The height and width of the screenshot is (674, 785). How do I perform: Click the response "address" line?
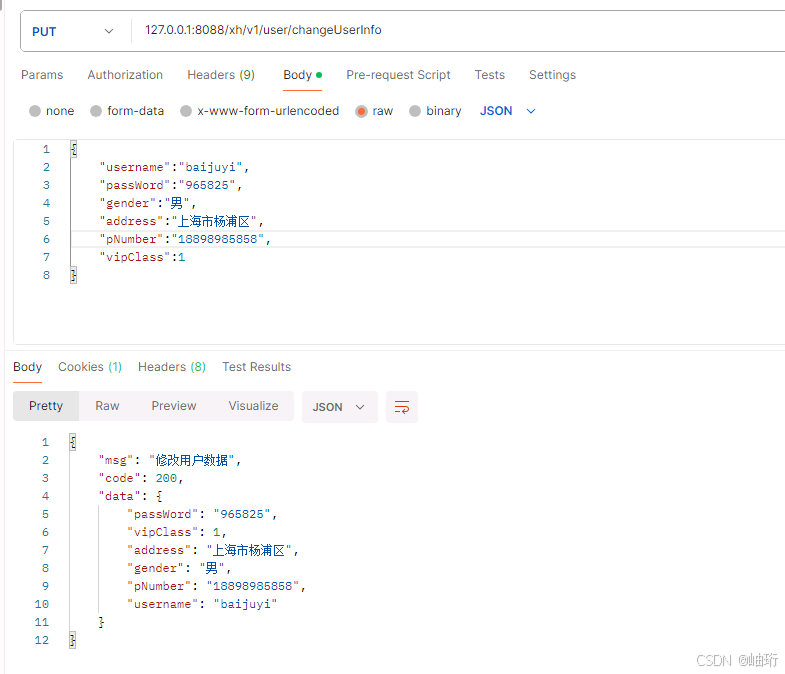pyautogui.click(x=213, y=550)
